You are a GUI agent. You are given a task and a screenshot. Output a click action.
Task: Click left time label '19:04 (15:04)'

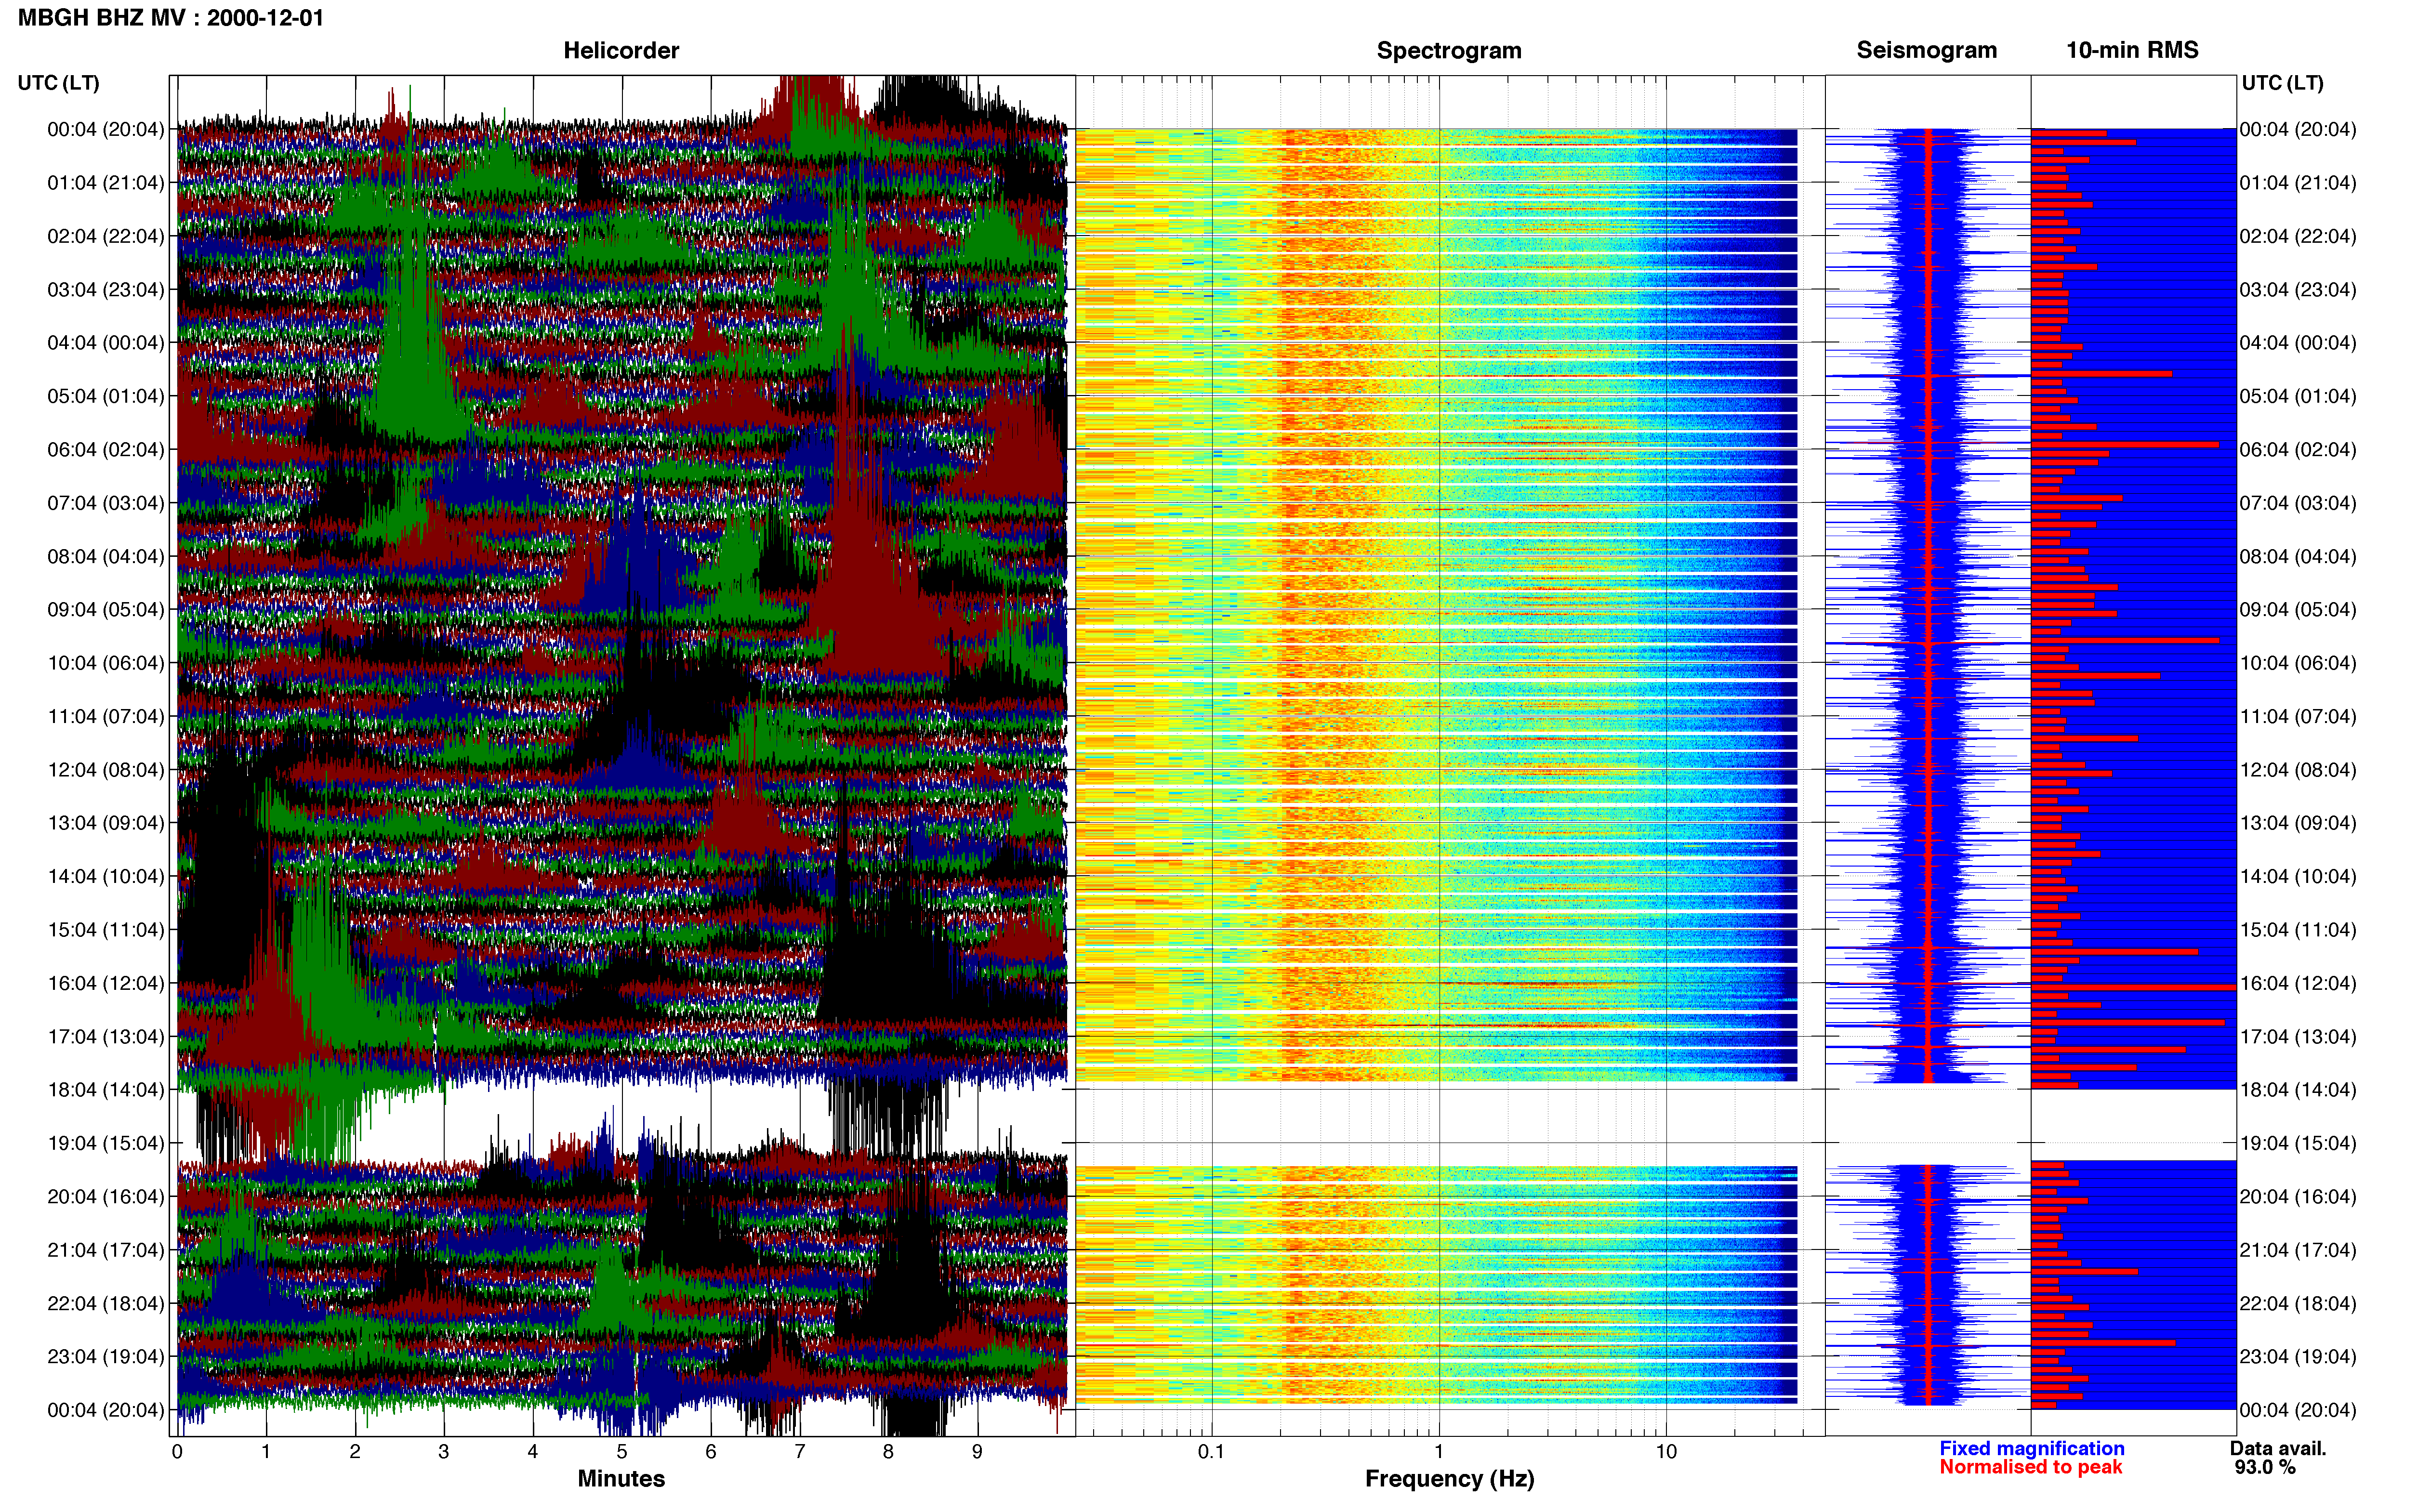pyautogui.click(x=105, y=1142)
